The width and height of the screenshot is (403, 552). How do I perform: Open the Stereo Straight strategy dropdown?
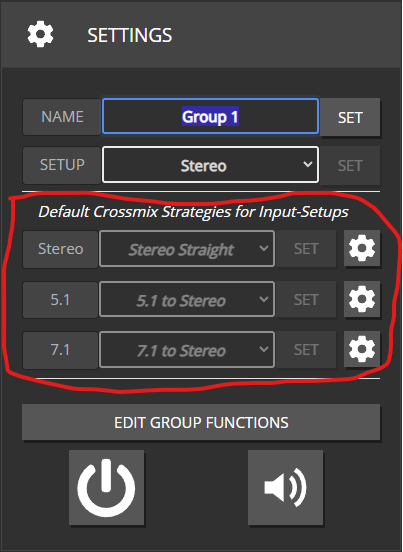(x=187, y=249)
